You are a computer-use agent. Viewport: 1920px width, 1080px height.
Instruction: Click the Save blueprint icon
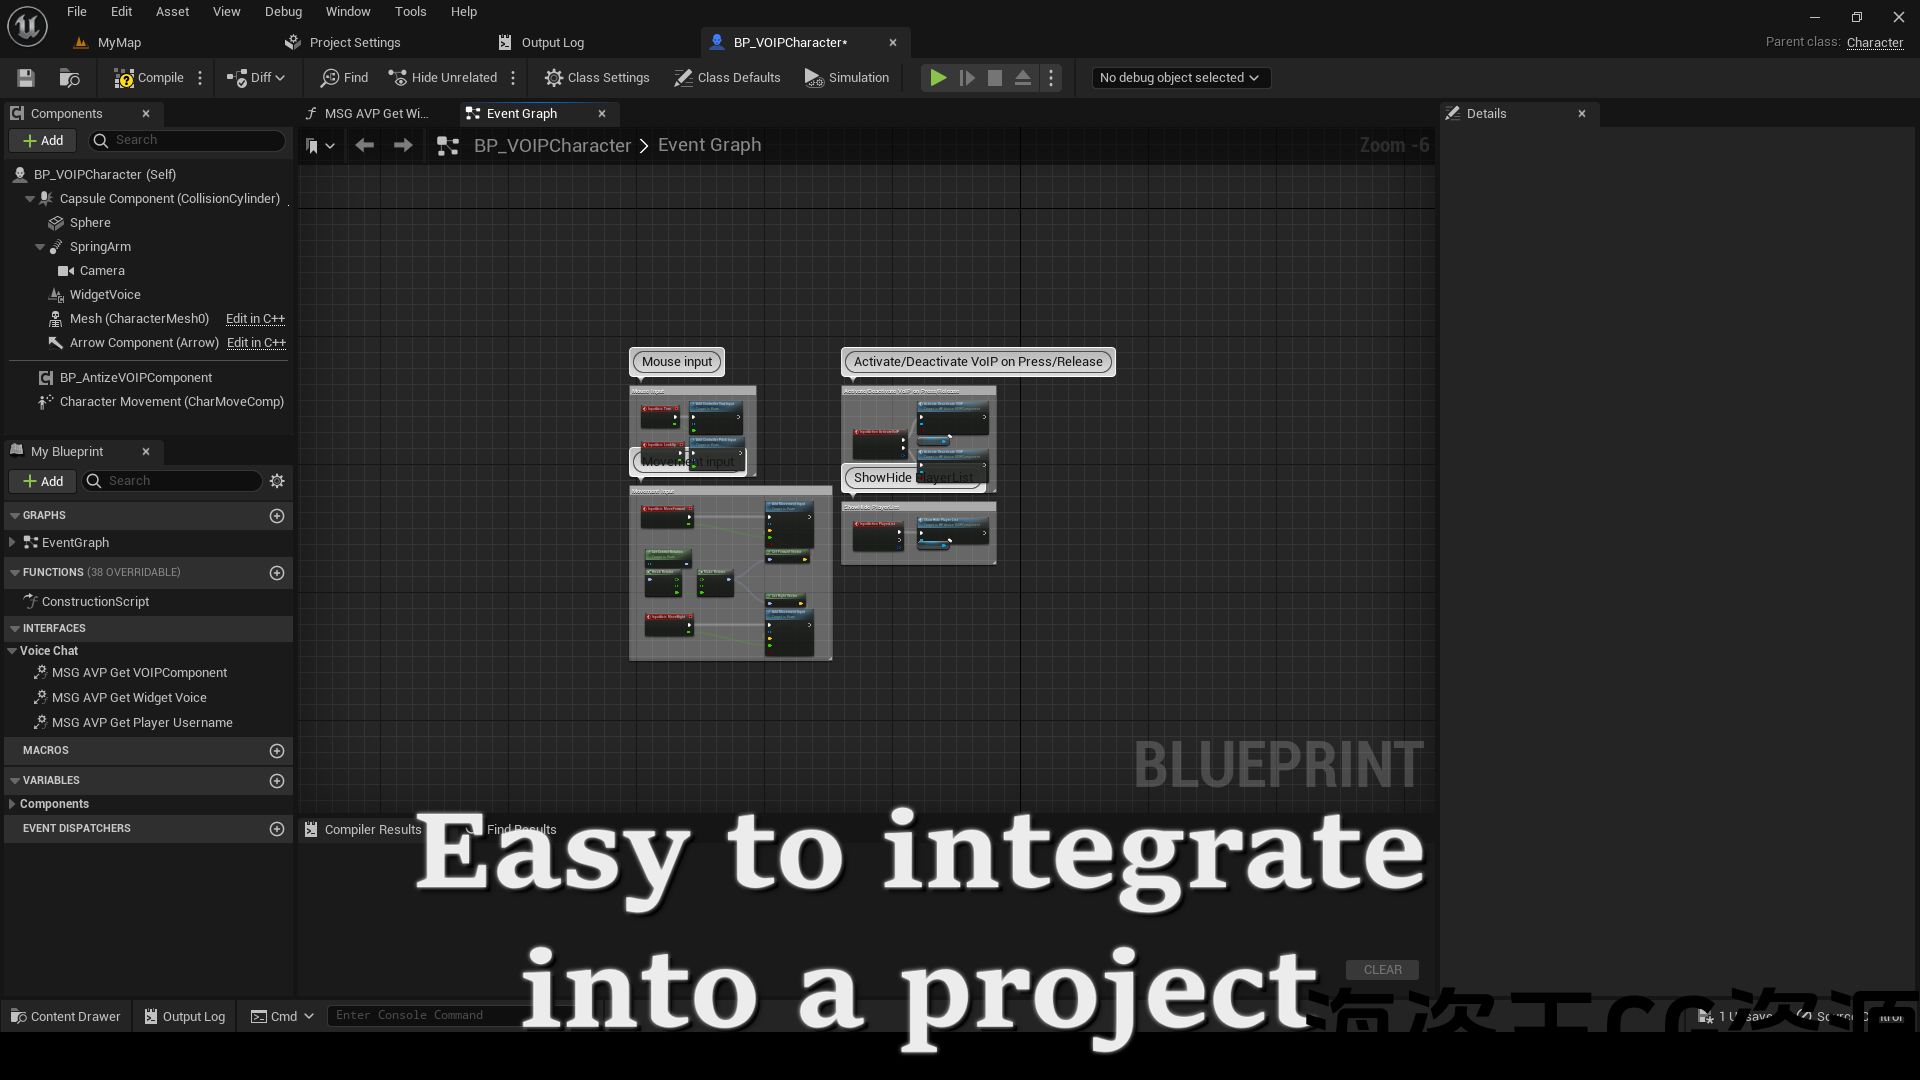point(26,78)
